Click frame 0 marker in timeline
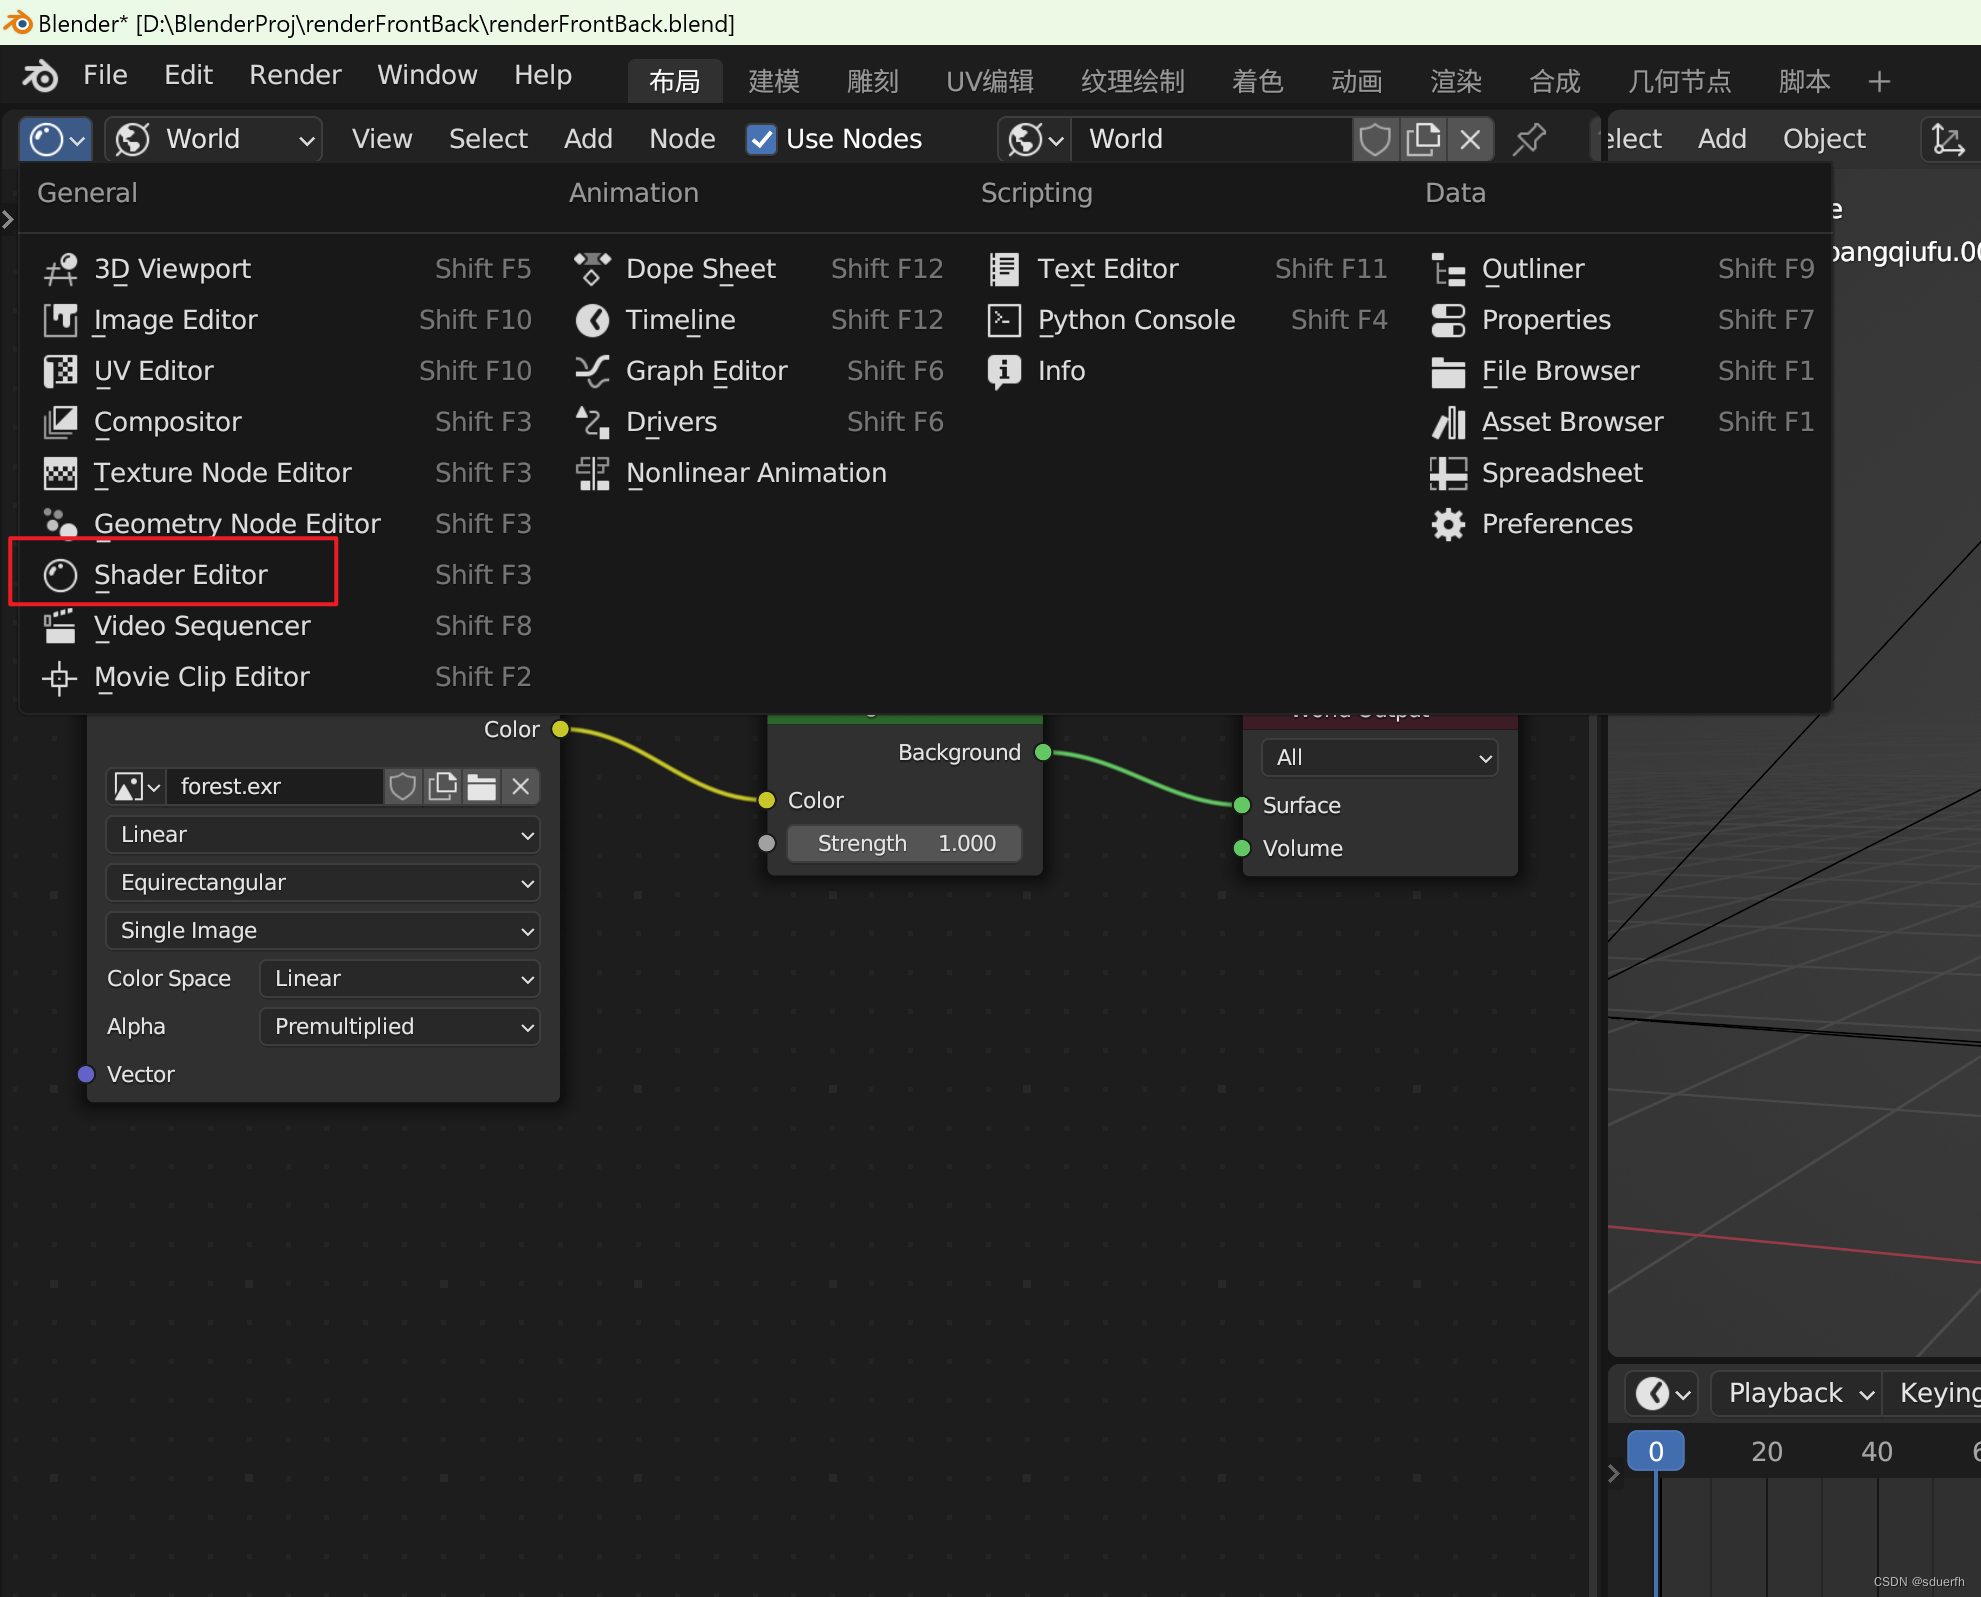The height and width of the screenshot is (1597, 1981). pyautogui.click(x=1655, y=1451)
